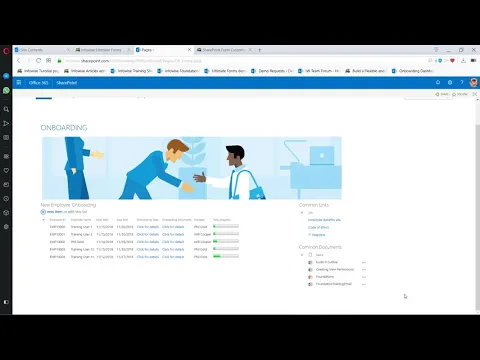Click progress bar in last employee row
The height and width of the screenshot is (360, 480).
click(226, 256)
